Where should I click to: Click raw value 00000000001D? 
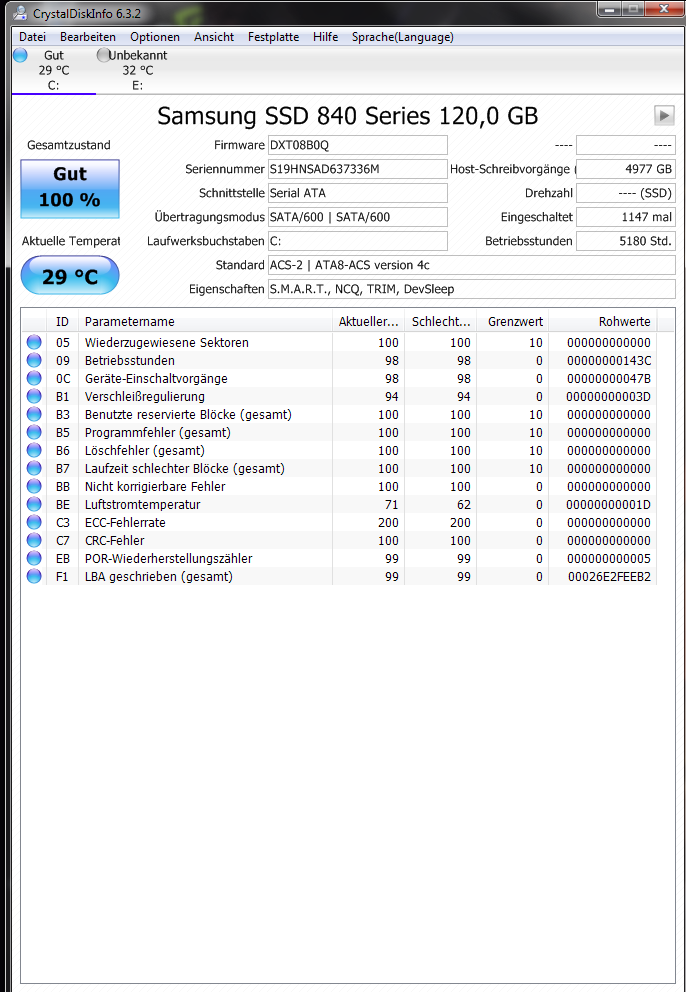pos(609,504)
